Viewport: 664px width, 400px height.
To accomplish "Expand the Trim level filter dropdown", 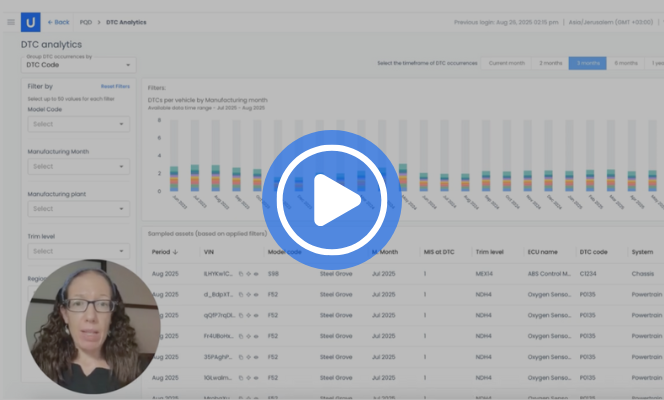I will (78, 251).
